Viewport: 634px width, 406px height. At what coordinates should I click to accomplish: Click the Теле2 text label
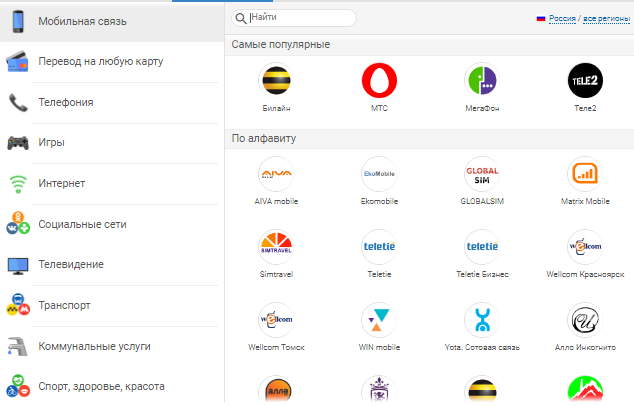click(x=585, y=108)
